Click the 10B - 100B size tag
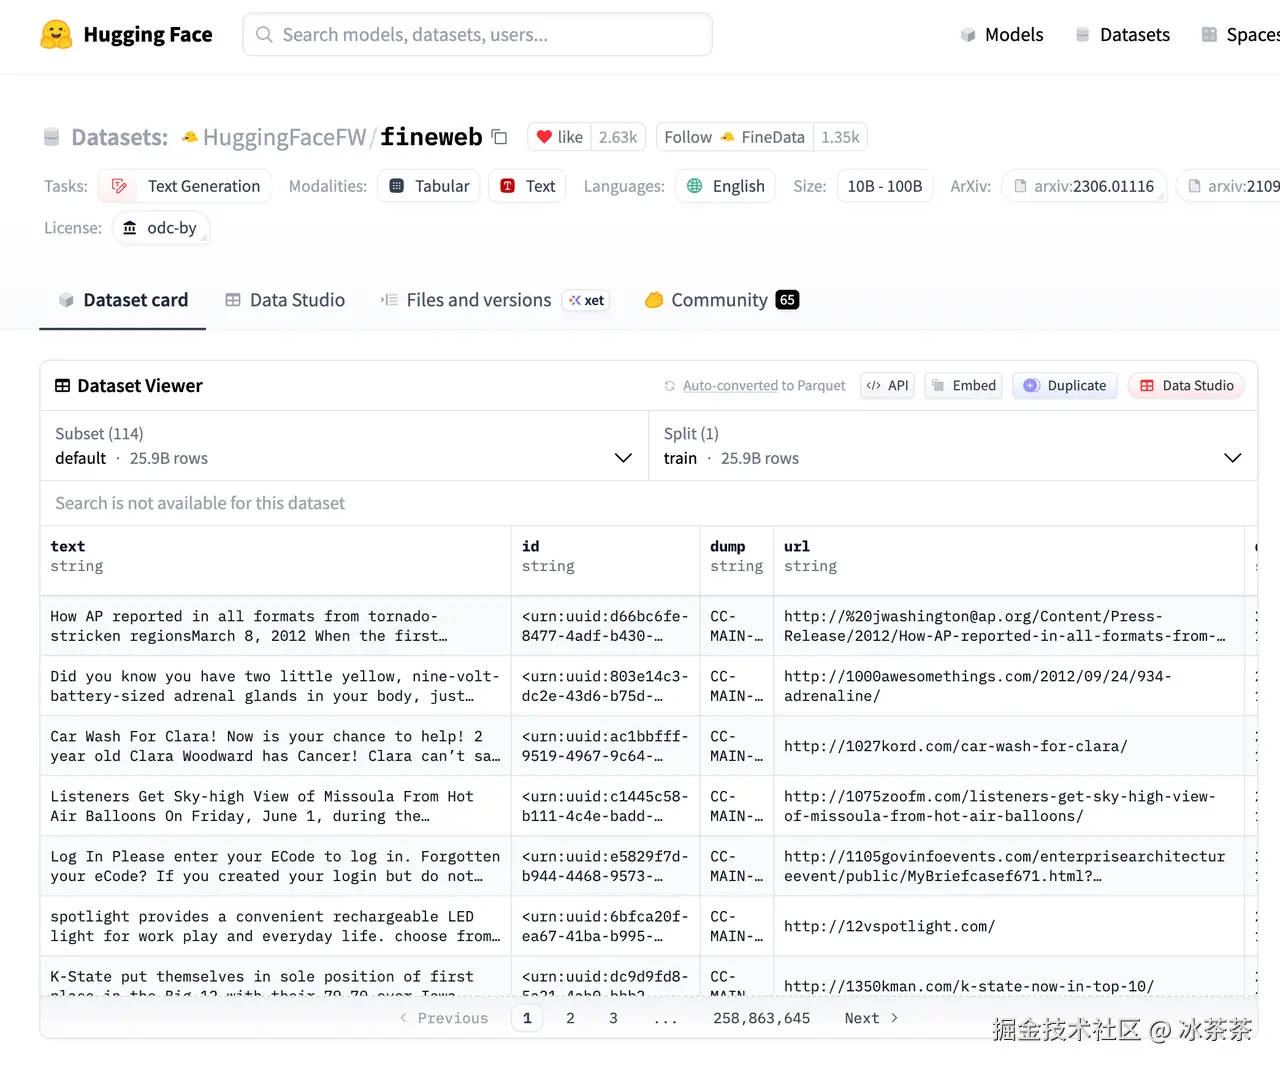 pyautogui.click(x=885, y=186)
